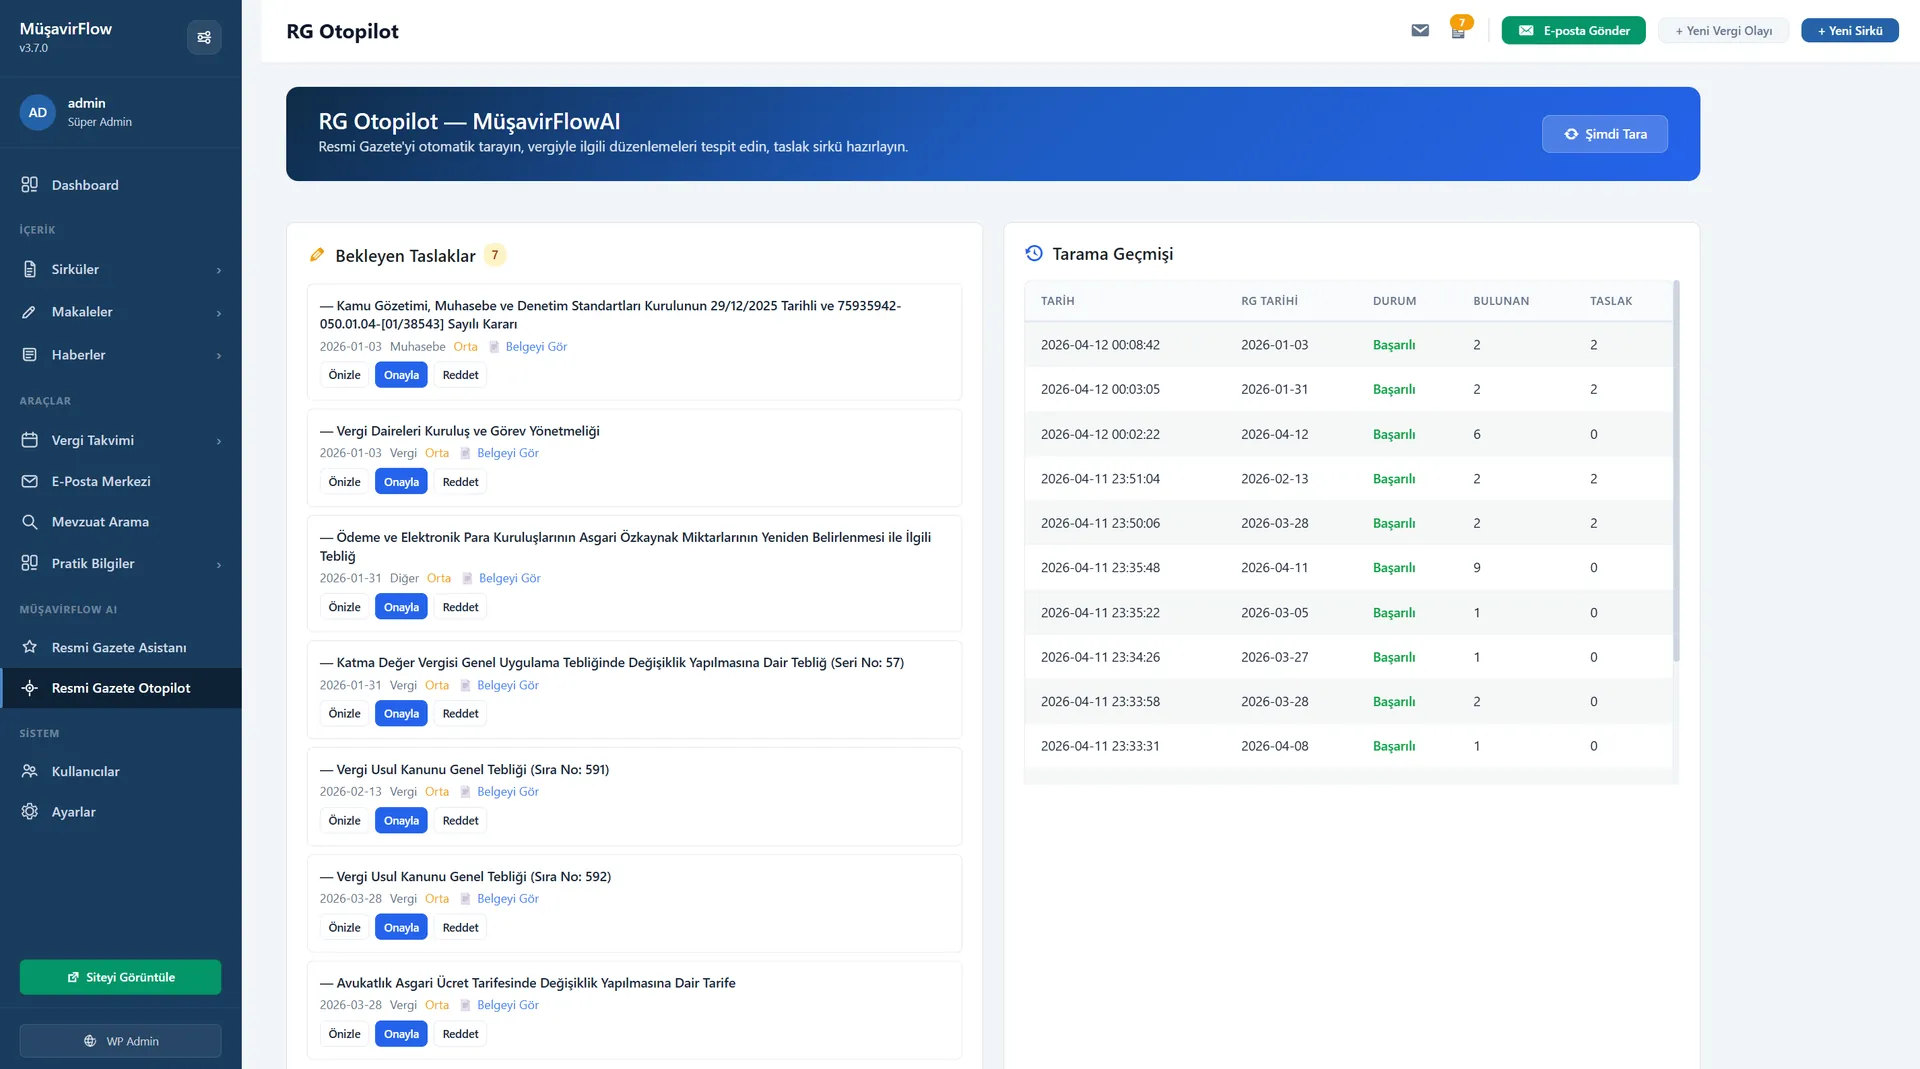Click the Sirküler document icon

(x=30, y=269)
